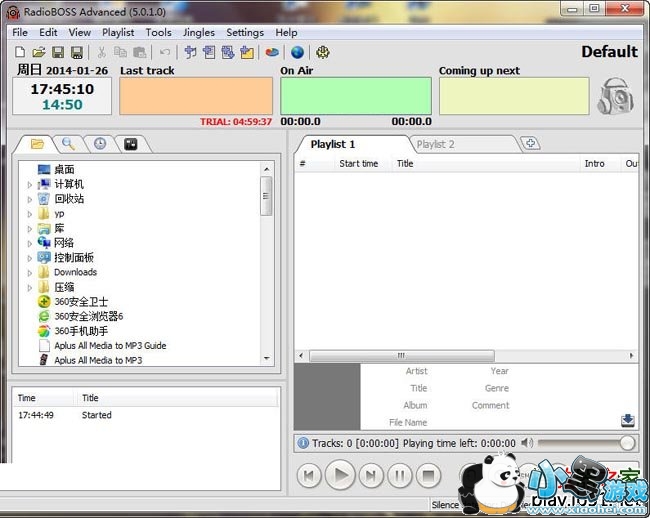The image size is (650, 518).
Task: Click the second Save As floppy icon
Action: 77,52
